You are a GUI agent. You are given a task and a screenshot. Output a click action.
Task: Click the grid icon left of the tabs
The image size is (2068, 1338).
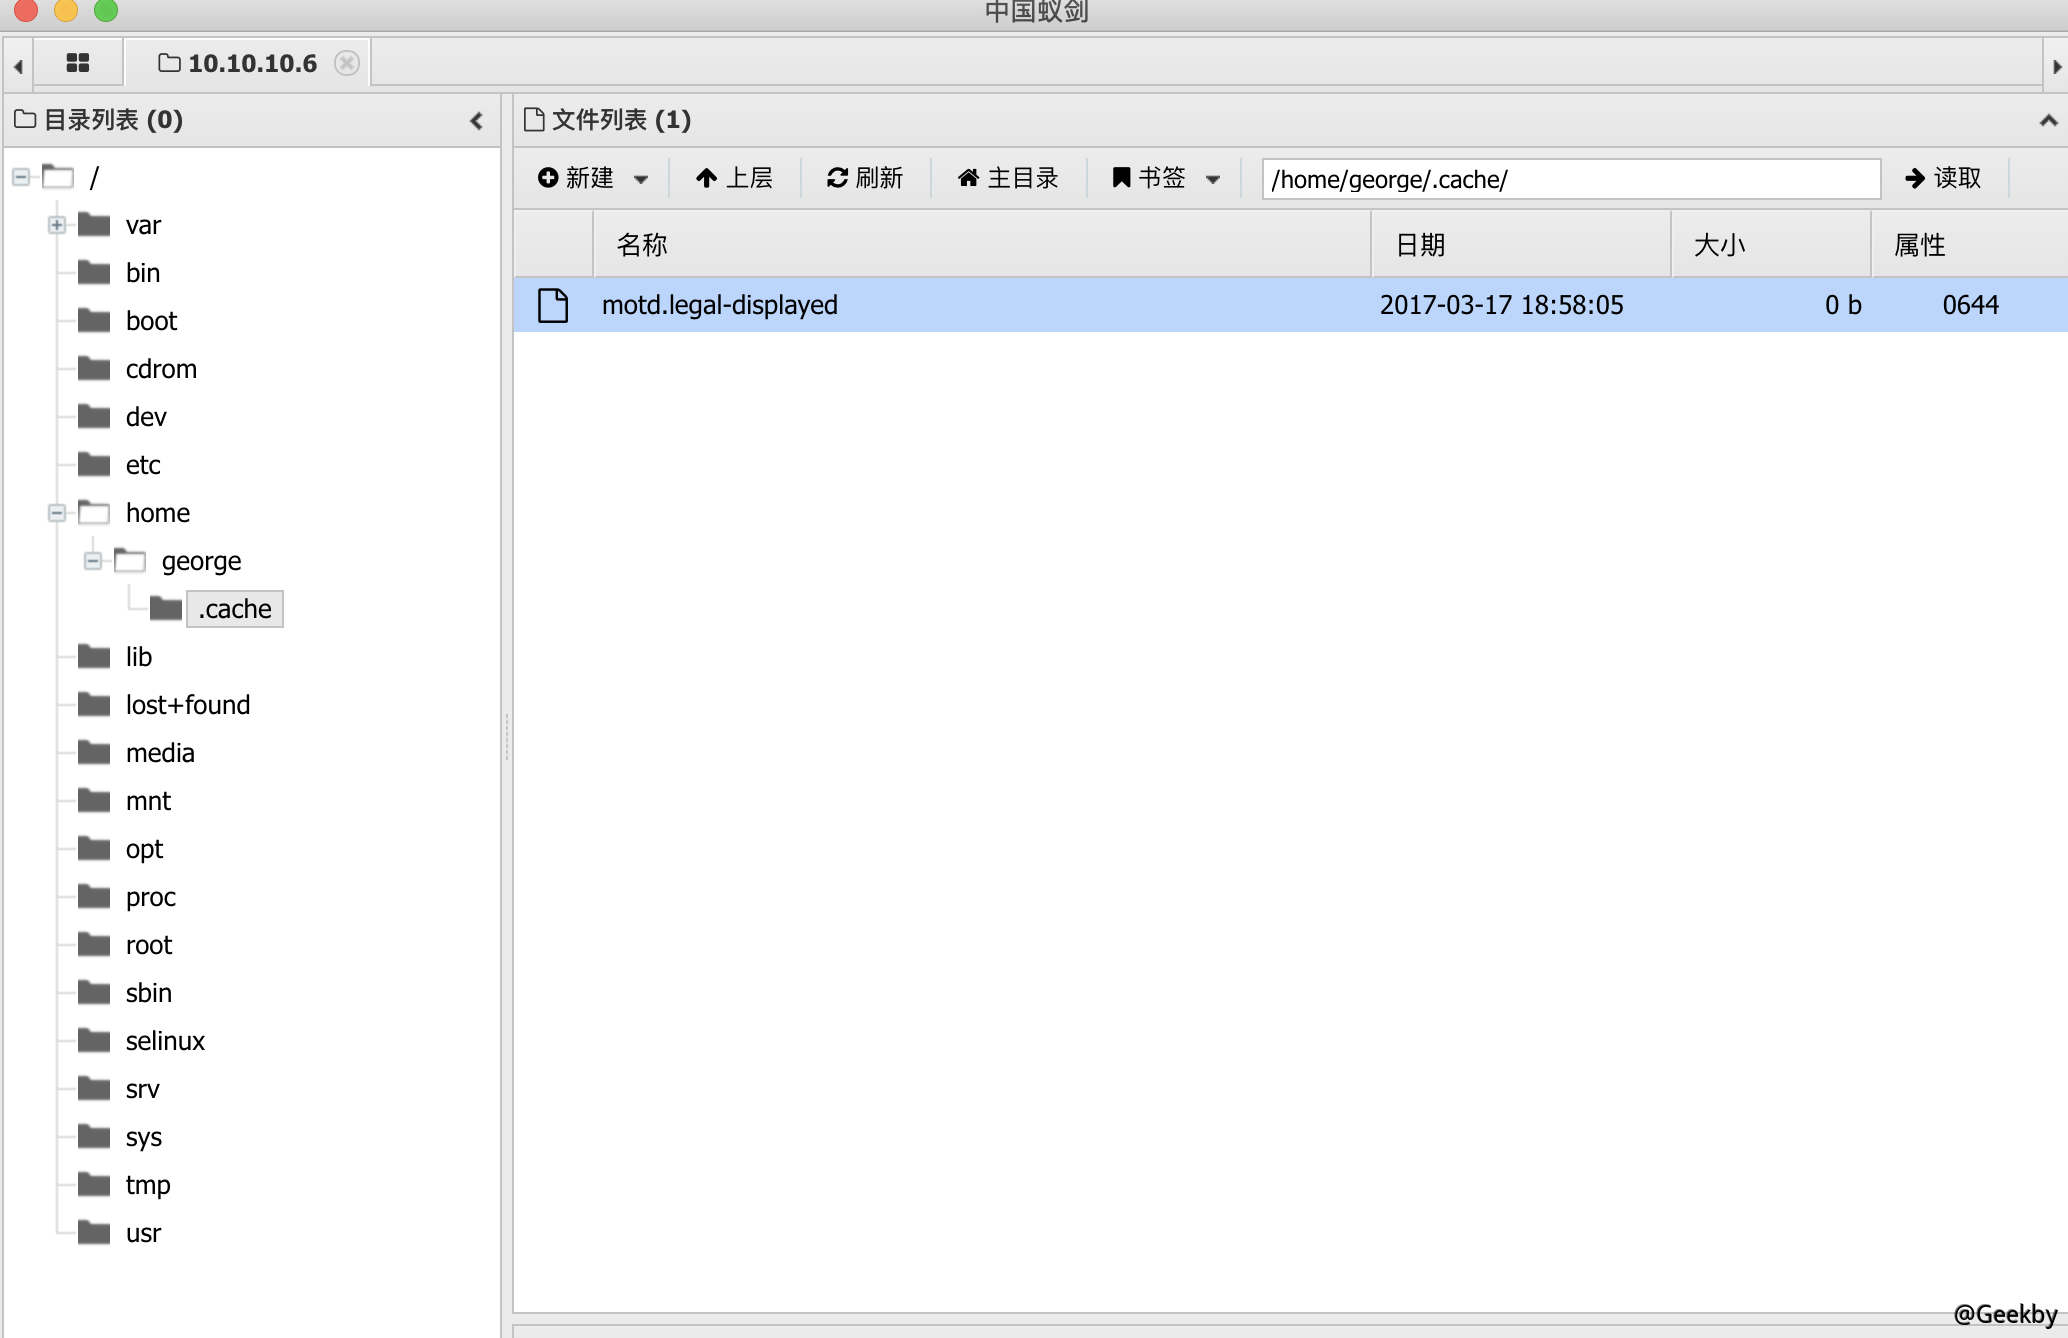click(x=78, y=62)
